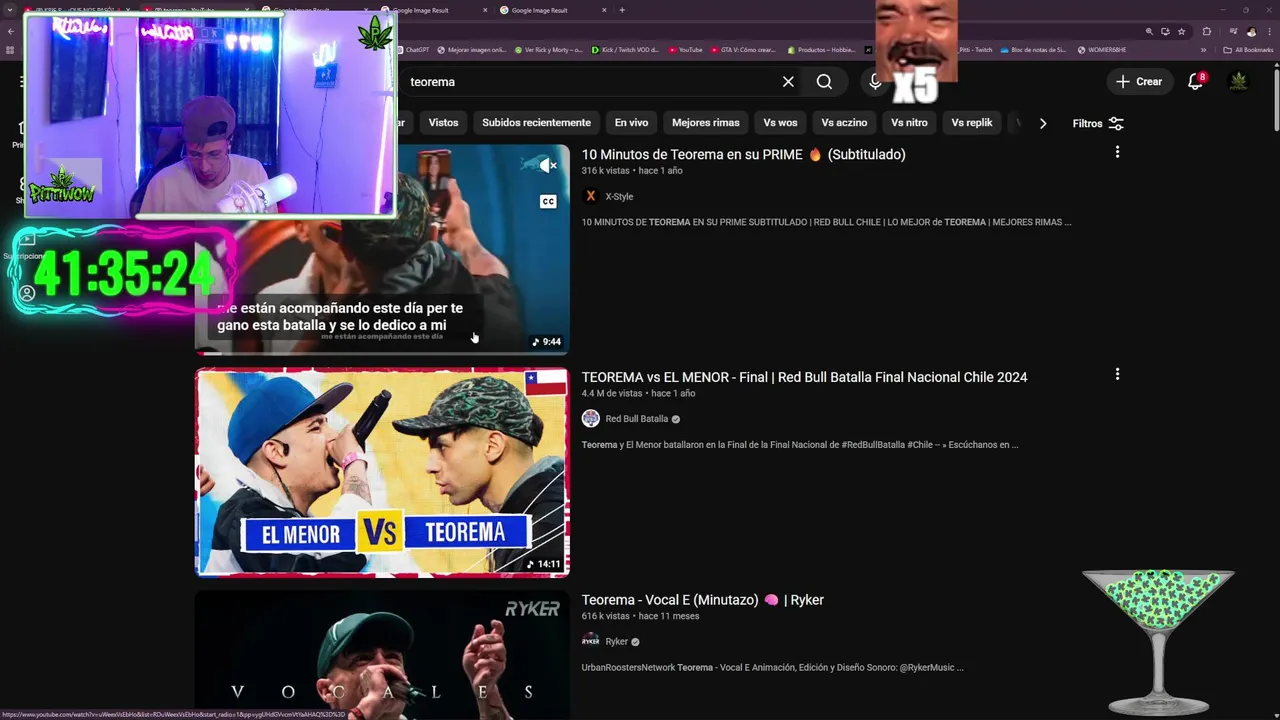Open video title 10 Minutos de Teorema
The image size is (1280, 720).
[x=743, y=154]
